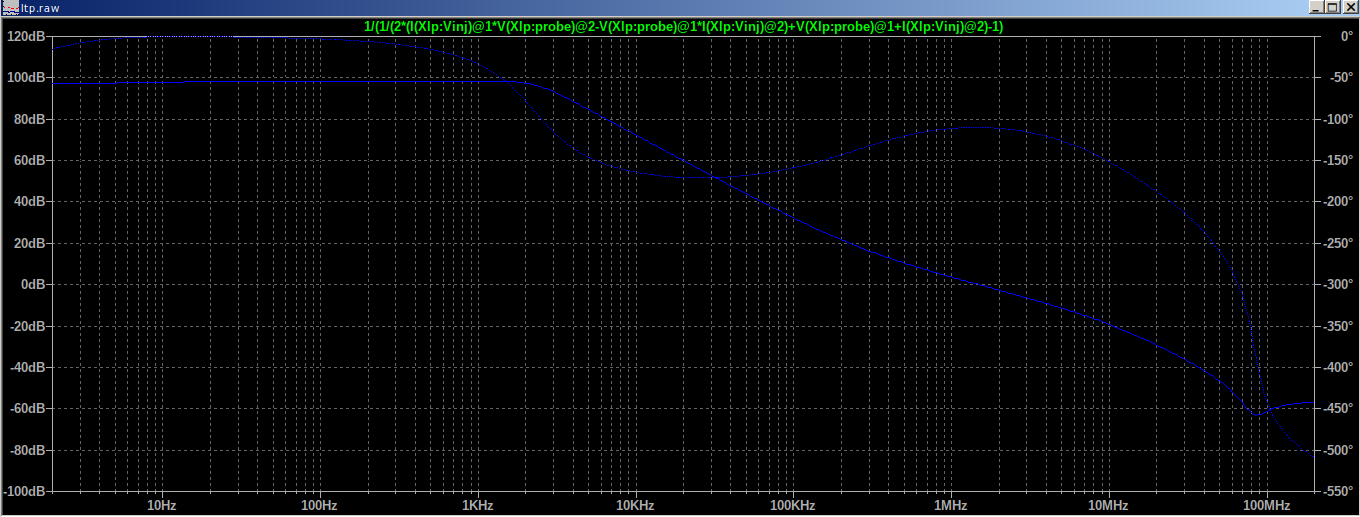This screenshot has width=1360, height=517.
Task: Click the 80dB label on the left axis
Action: point(29,119)
